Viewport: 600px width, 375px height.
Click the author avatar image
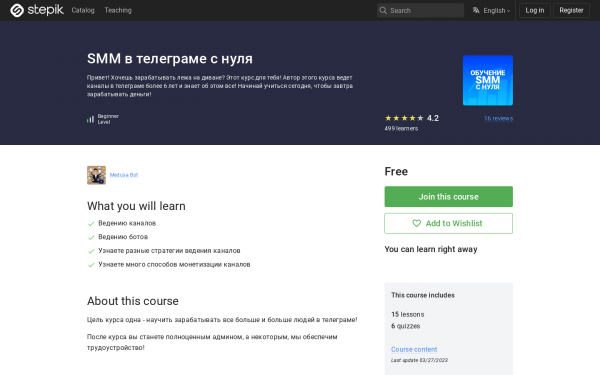tap(96, 175)
